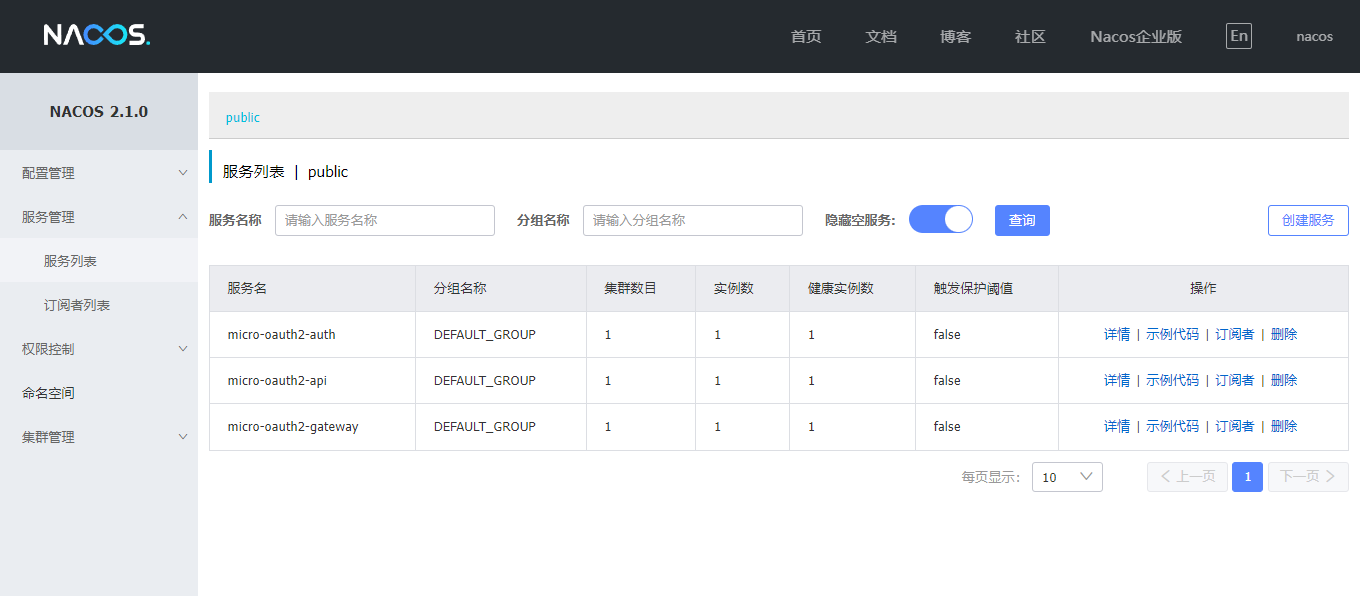
Task: Open 示例代码 for micro-oauth2-auth
Action: 1172,334
